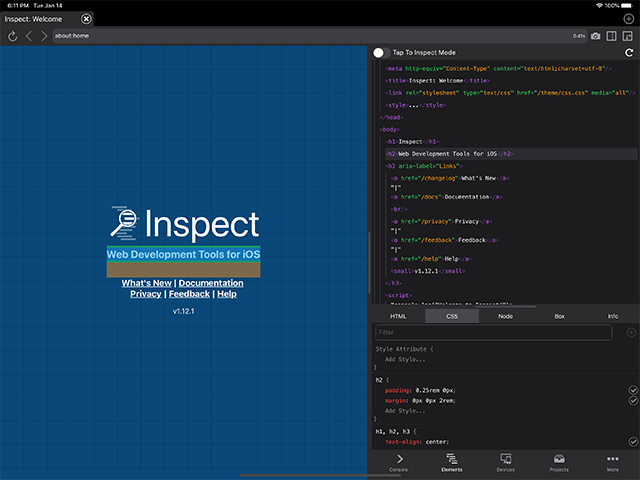The image size is (640, 480).
Task: Open the Privacy link
Action: tap(146, 294)
